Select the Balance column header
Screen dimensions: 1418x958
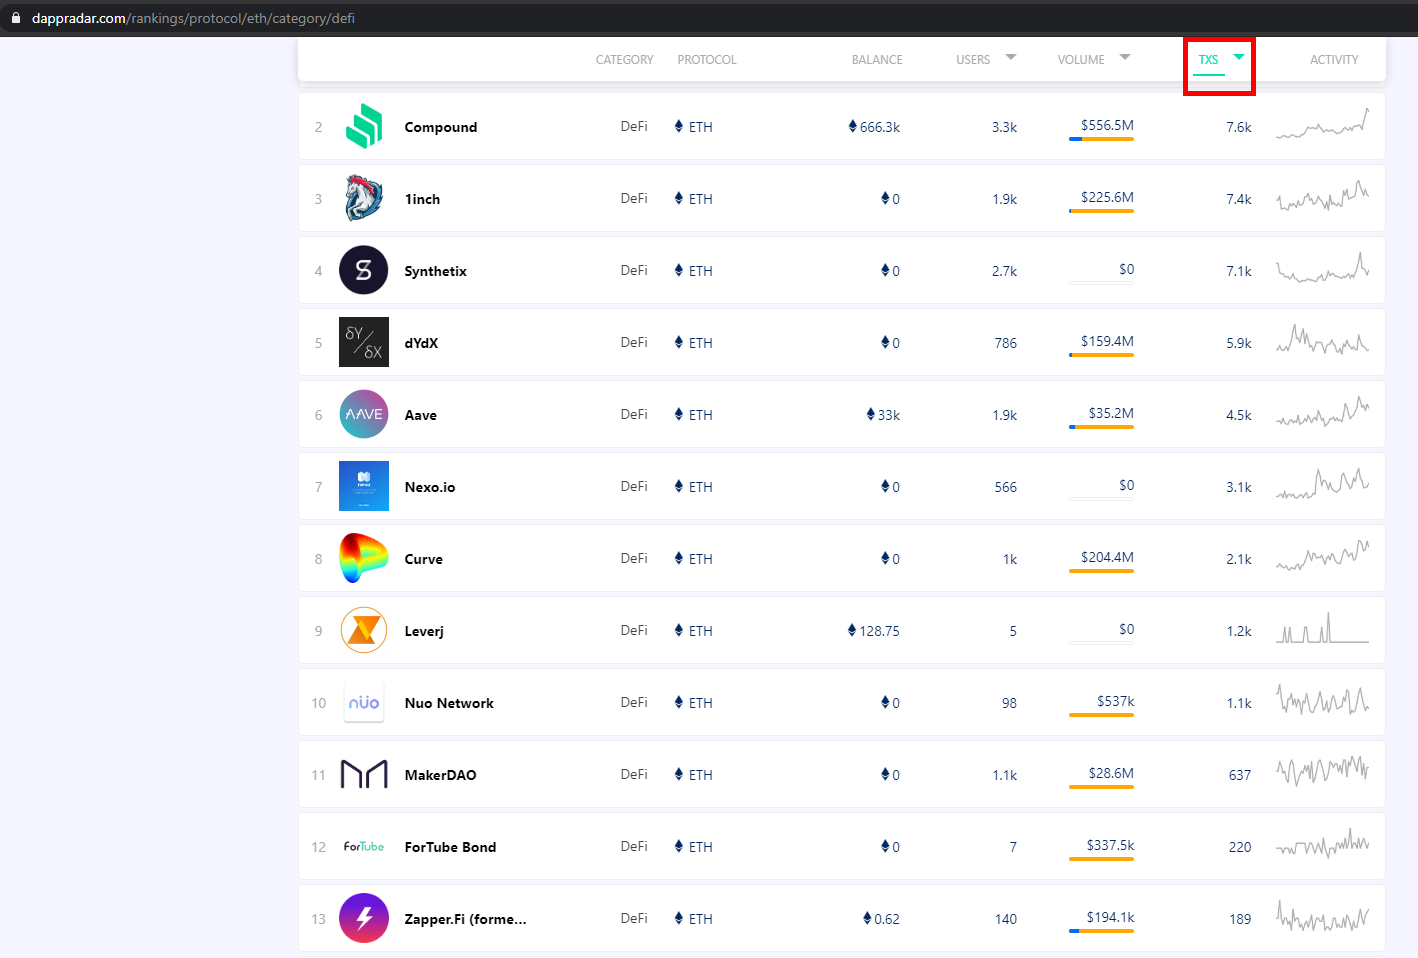(877, 60)
